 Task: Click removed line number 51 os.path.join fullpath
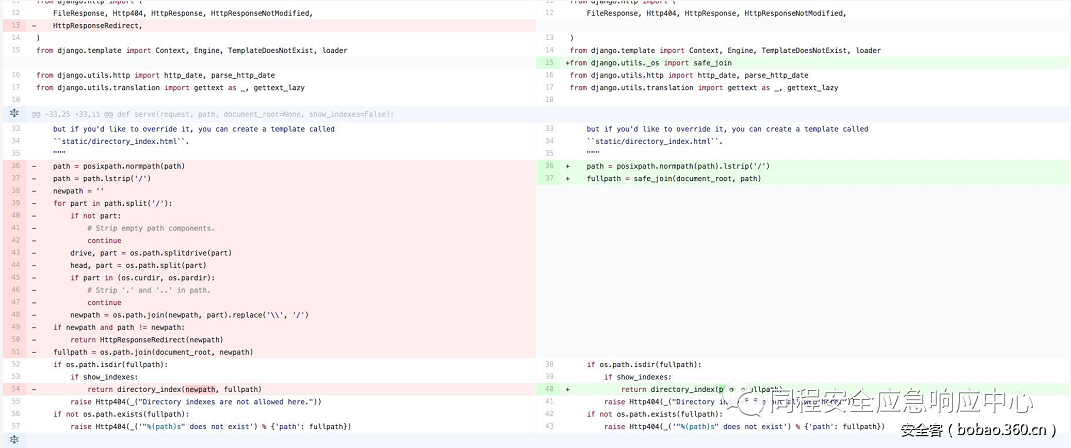pos(16,352)
